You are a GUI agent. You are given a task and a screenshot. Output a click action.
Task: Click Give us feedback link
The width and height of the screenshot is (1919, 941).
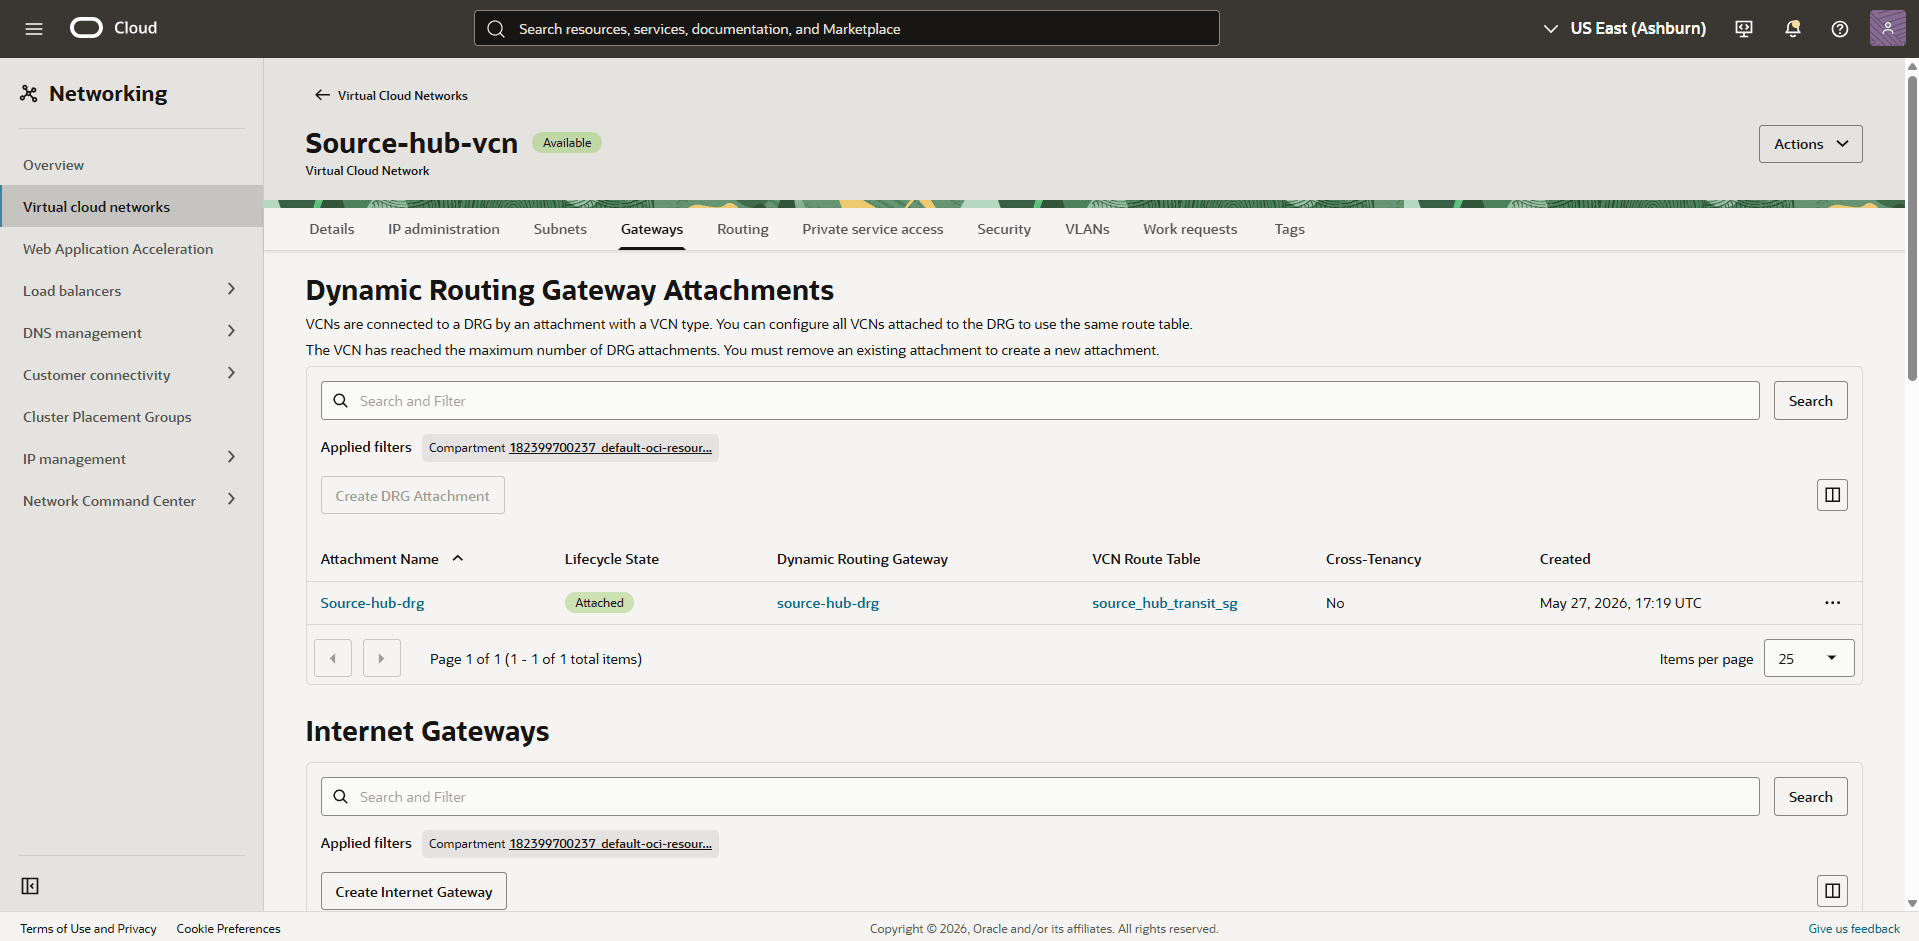tap(1853, 929)
